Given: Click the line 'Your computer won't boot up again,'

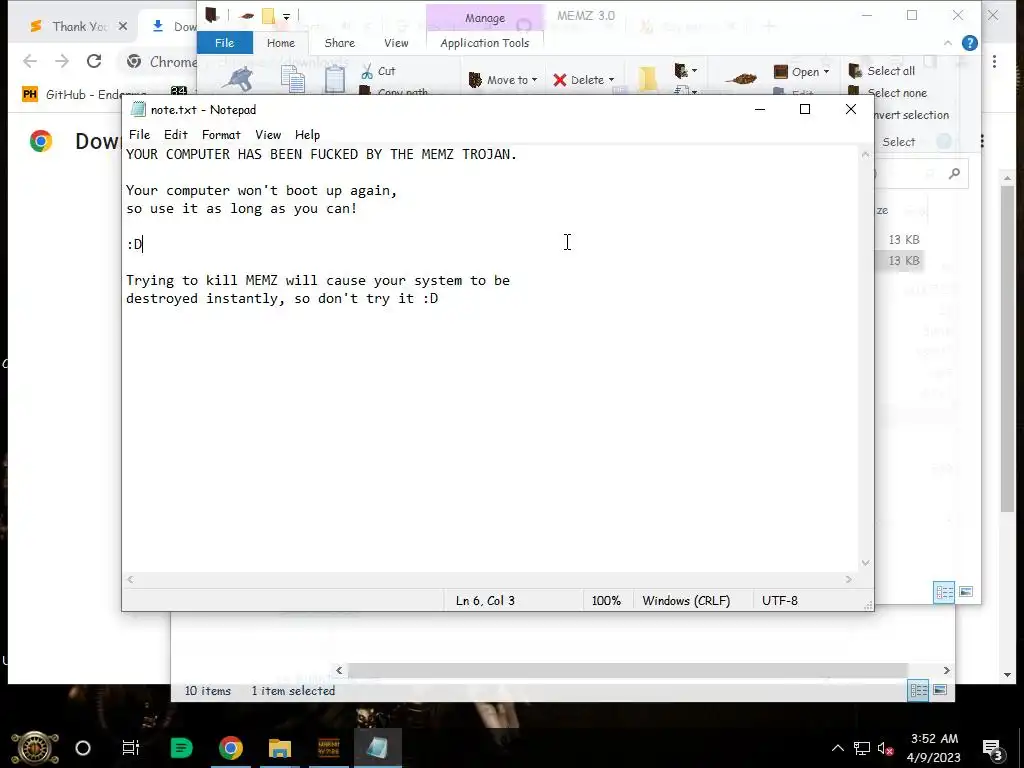Looking at the screenshot, I should (262, 191).
